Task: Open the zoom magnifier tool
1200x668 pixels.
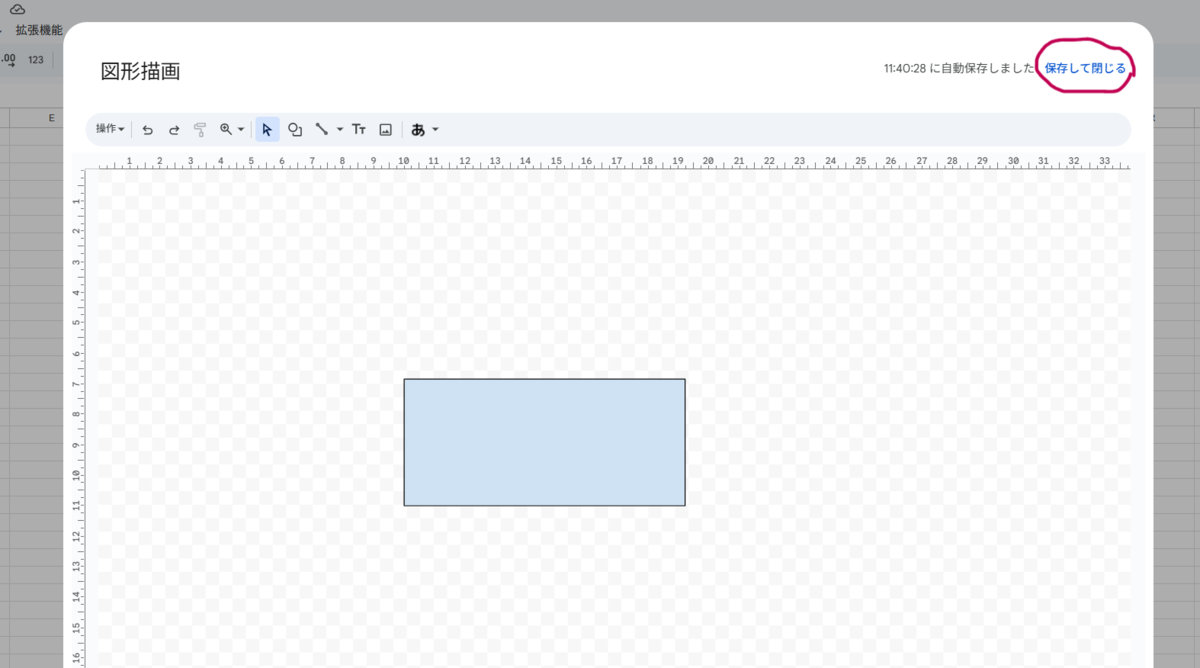Action: [226, 129]
